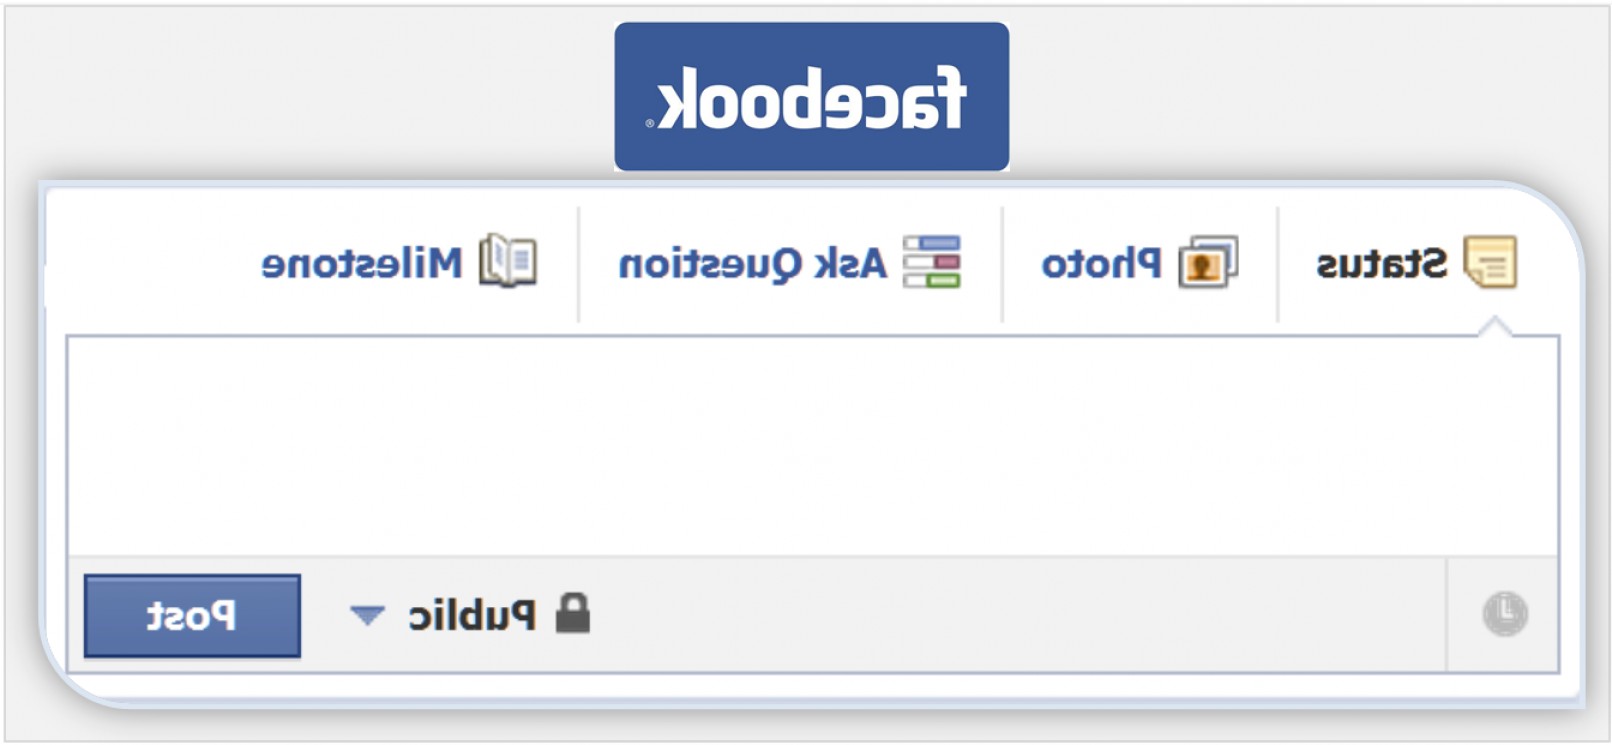The width and height of the screenshot is (1612, 745).
Task: Click the padlock privacy icon
Action: click(x=573, y=614)
